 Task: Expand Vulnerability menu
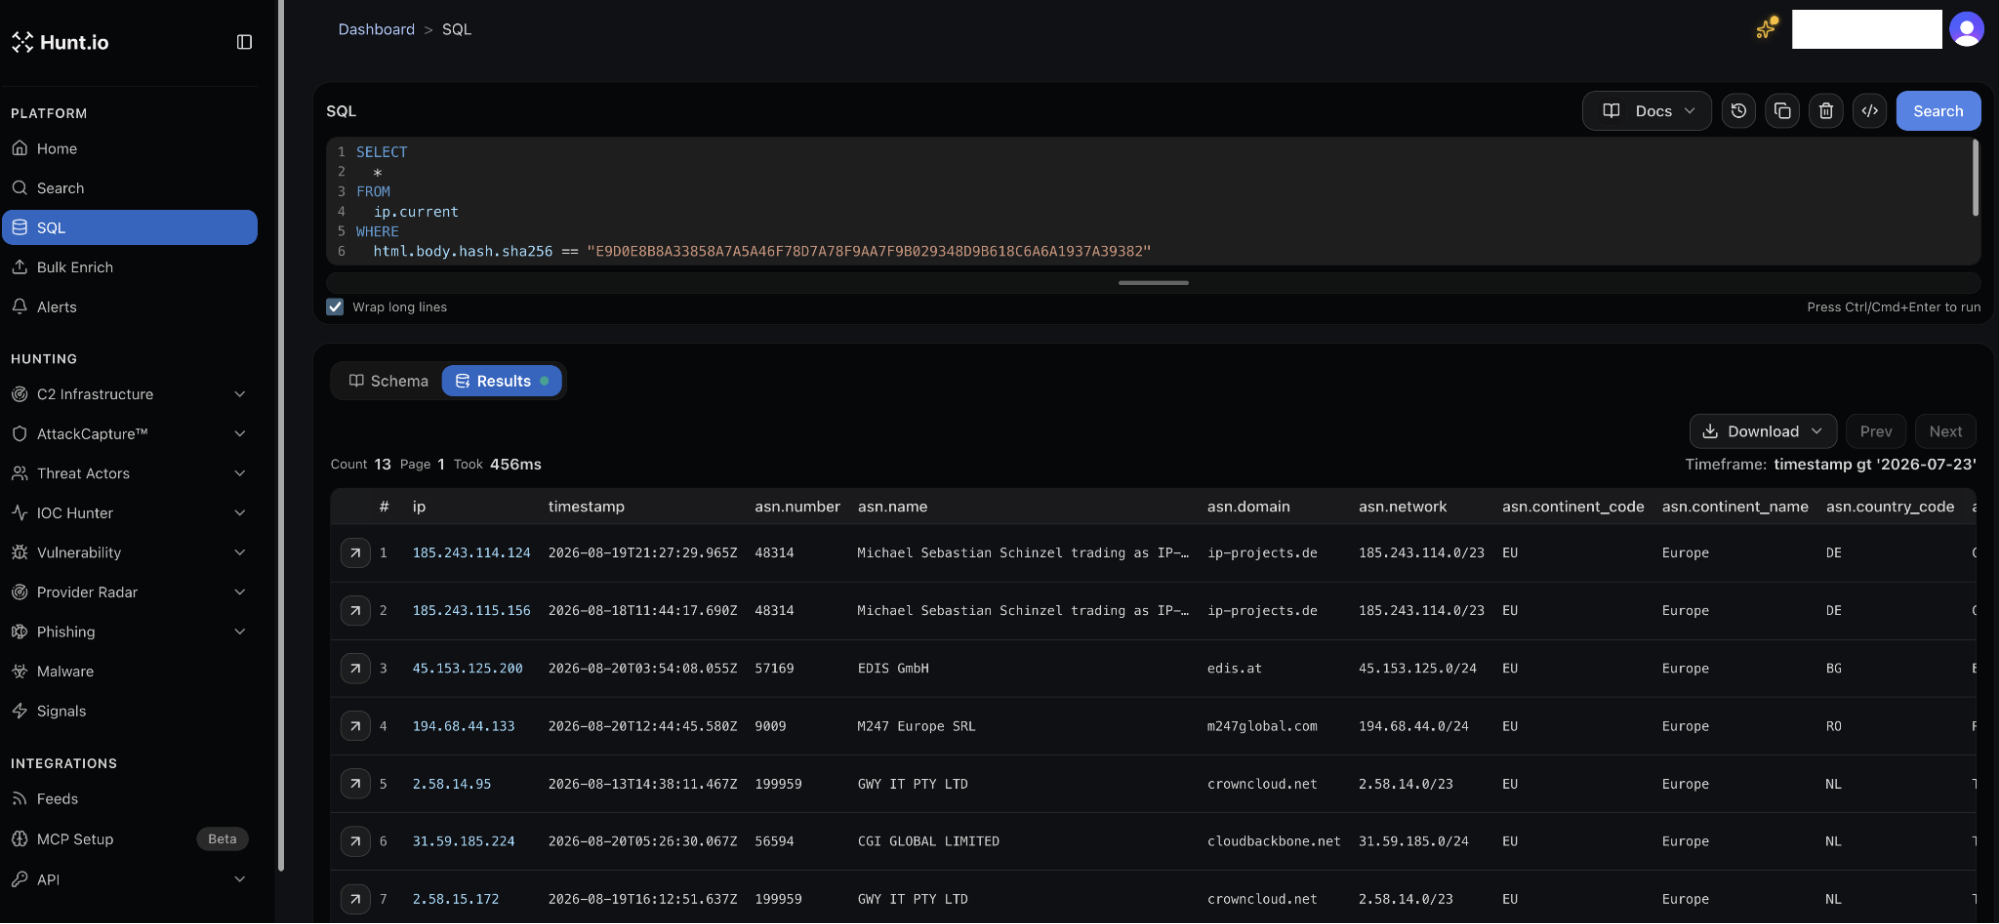coord(130,553)
